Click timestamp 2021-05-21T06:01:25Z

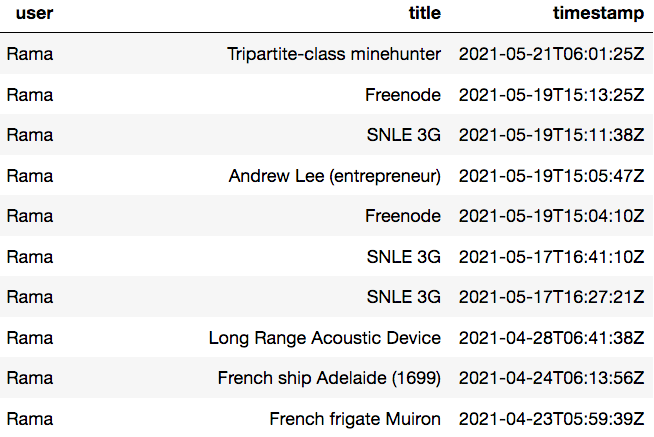point(551,54)
